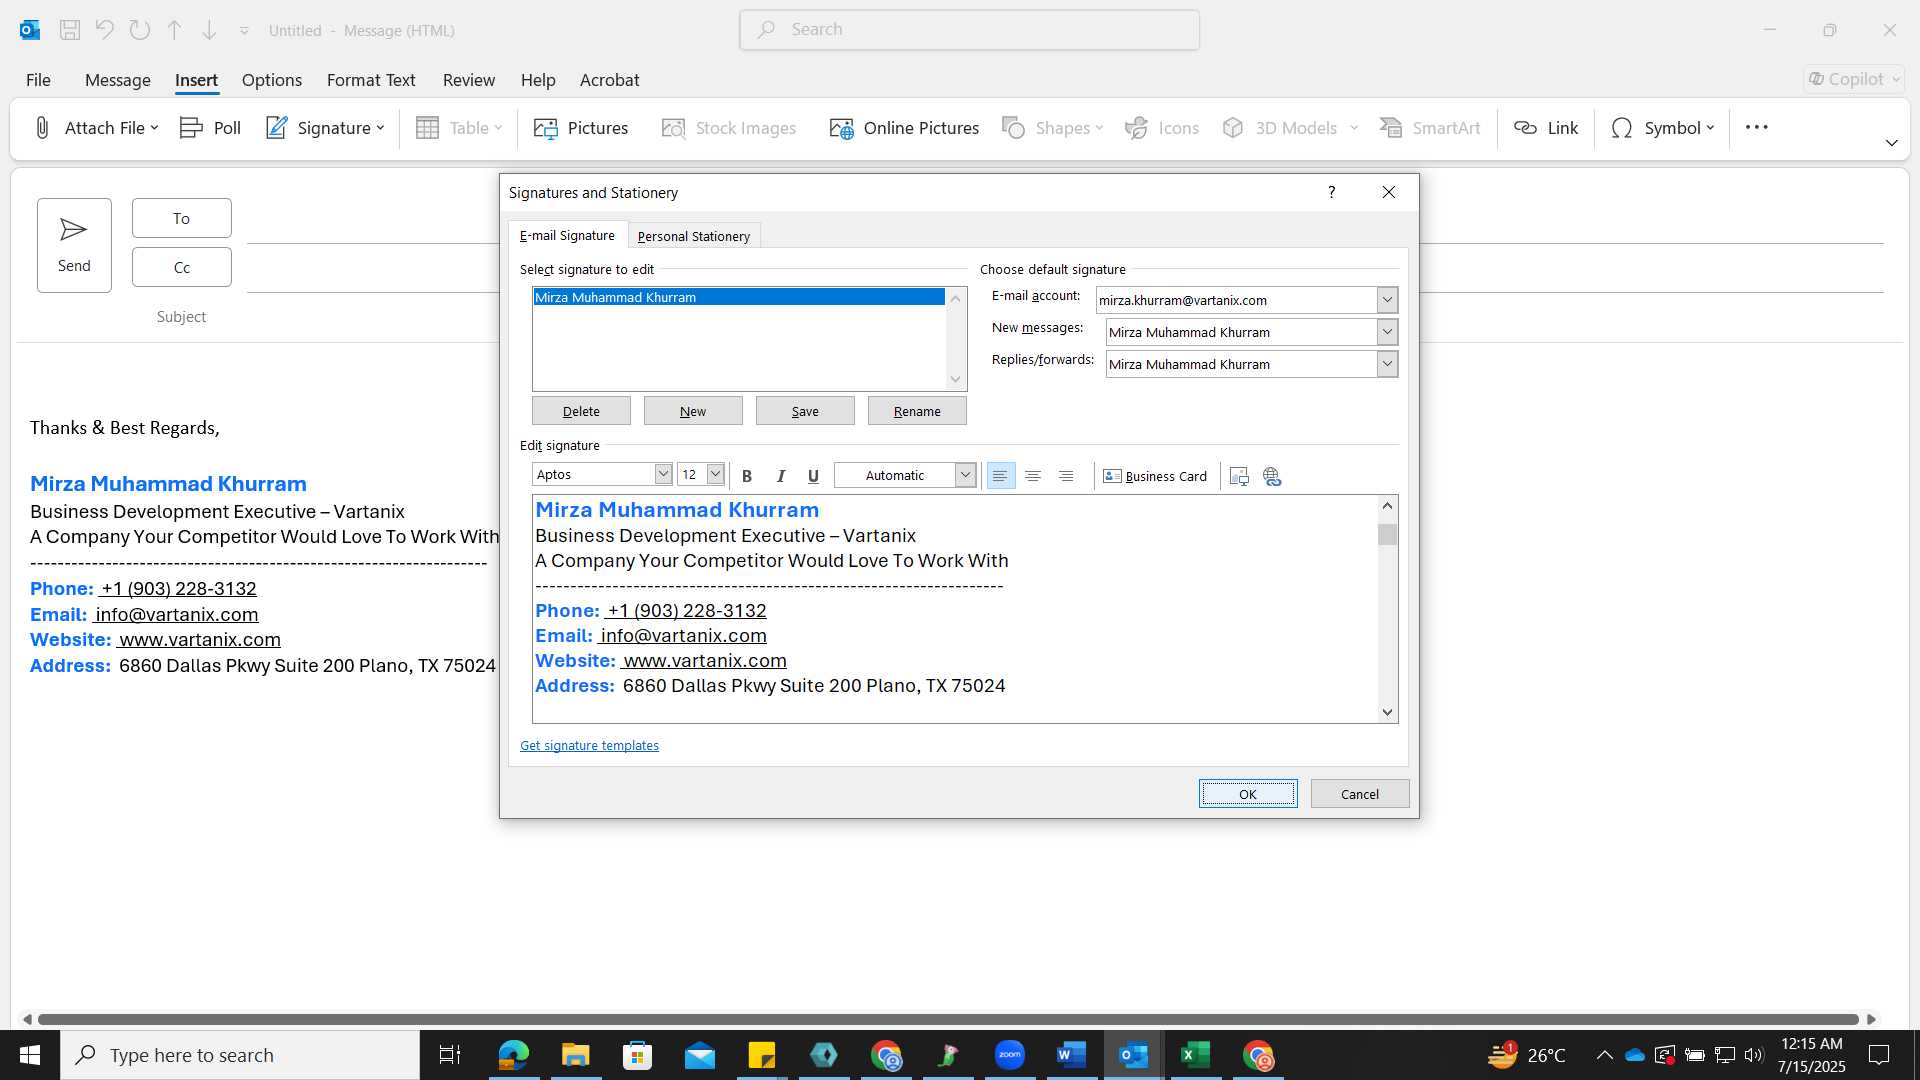Click the Windows Start button
This screenshot has width=1920, height=1080.
click(x=30, y=1055)
